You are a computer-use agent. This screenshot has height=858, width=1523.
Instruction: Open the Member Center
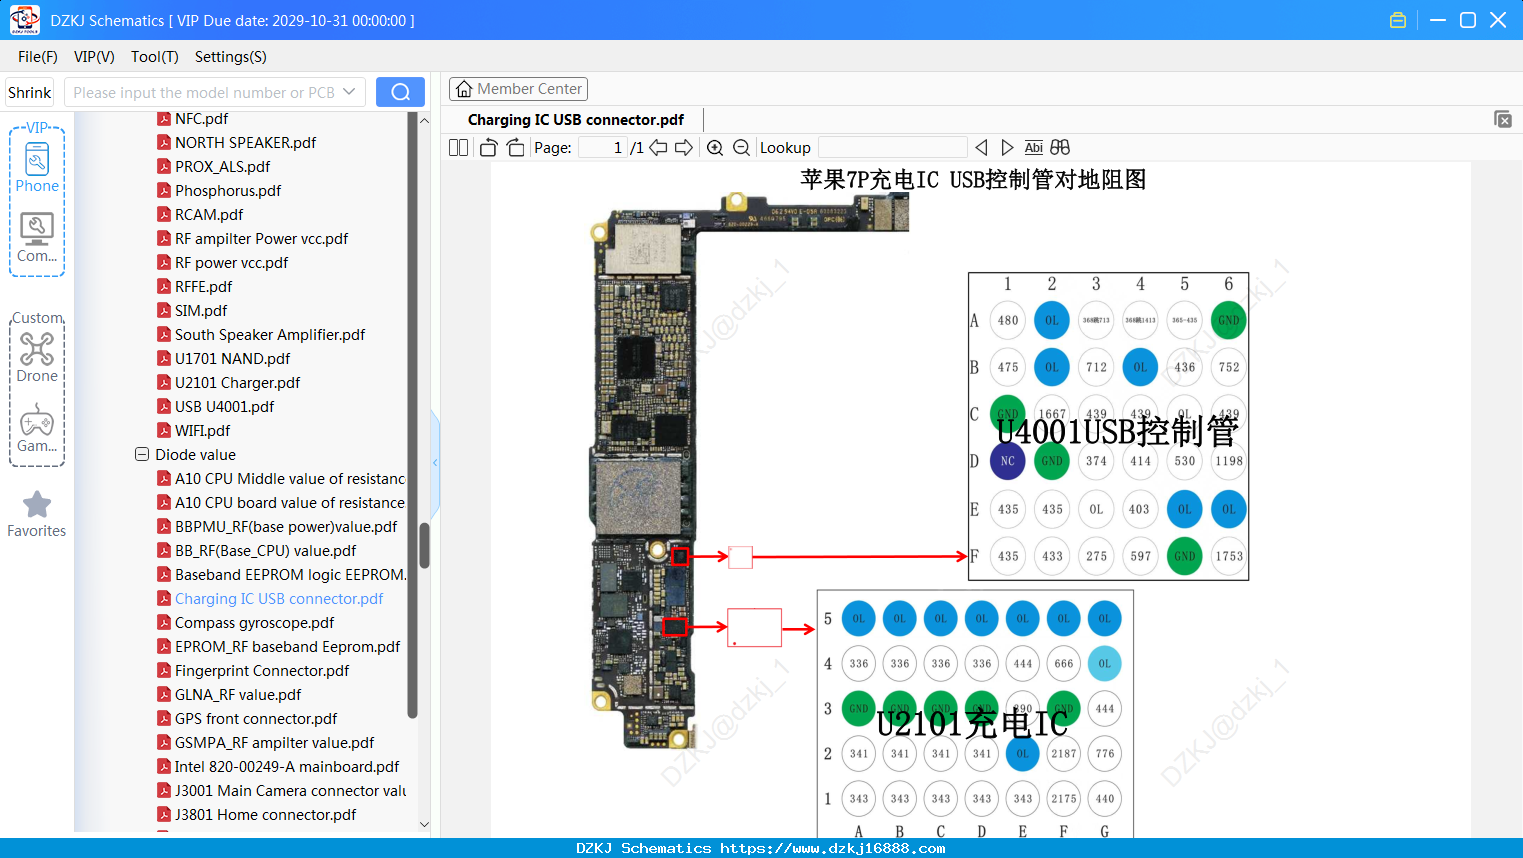pos(518,89)
